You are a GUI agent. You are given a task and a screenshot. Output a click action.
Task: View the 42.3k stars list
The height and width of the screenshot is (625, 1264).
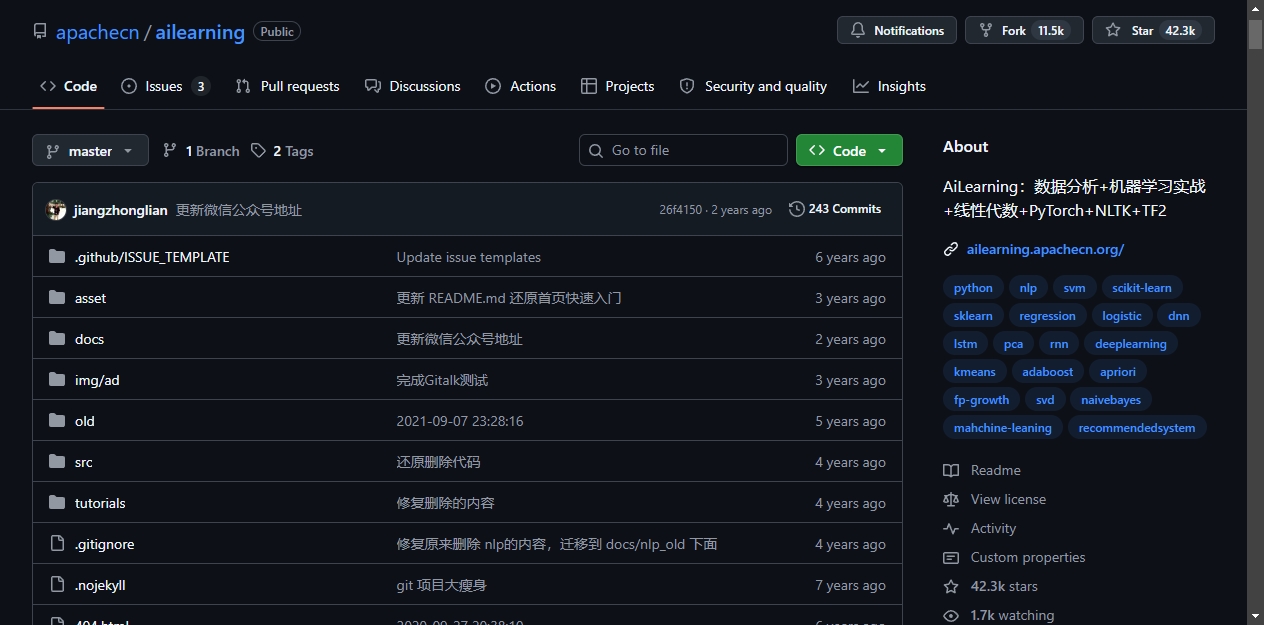[991, 586]
